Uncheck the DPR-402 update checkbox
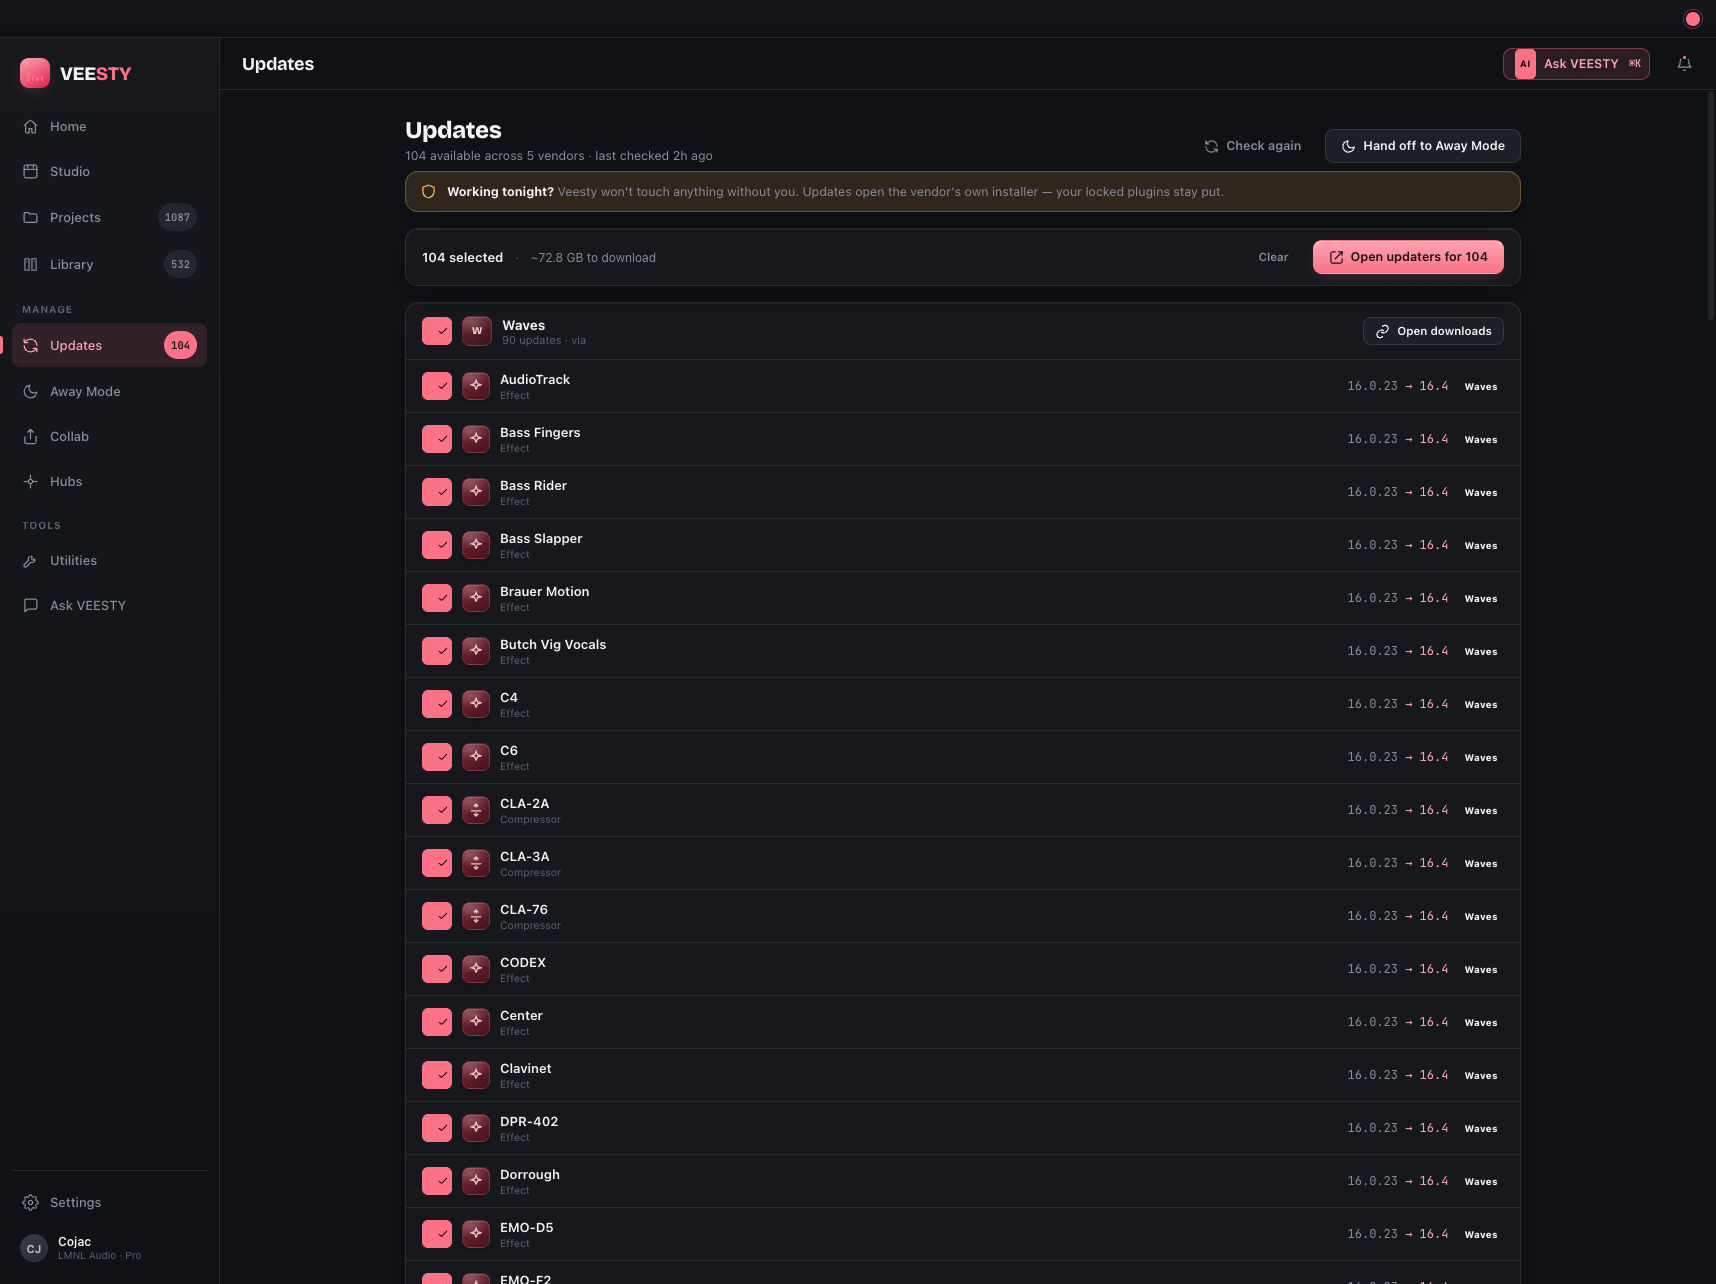1716x1284 pixels. pos(437,1128)
